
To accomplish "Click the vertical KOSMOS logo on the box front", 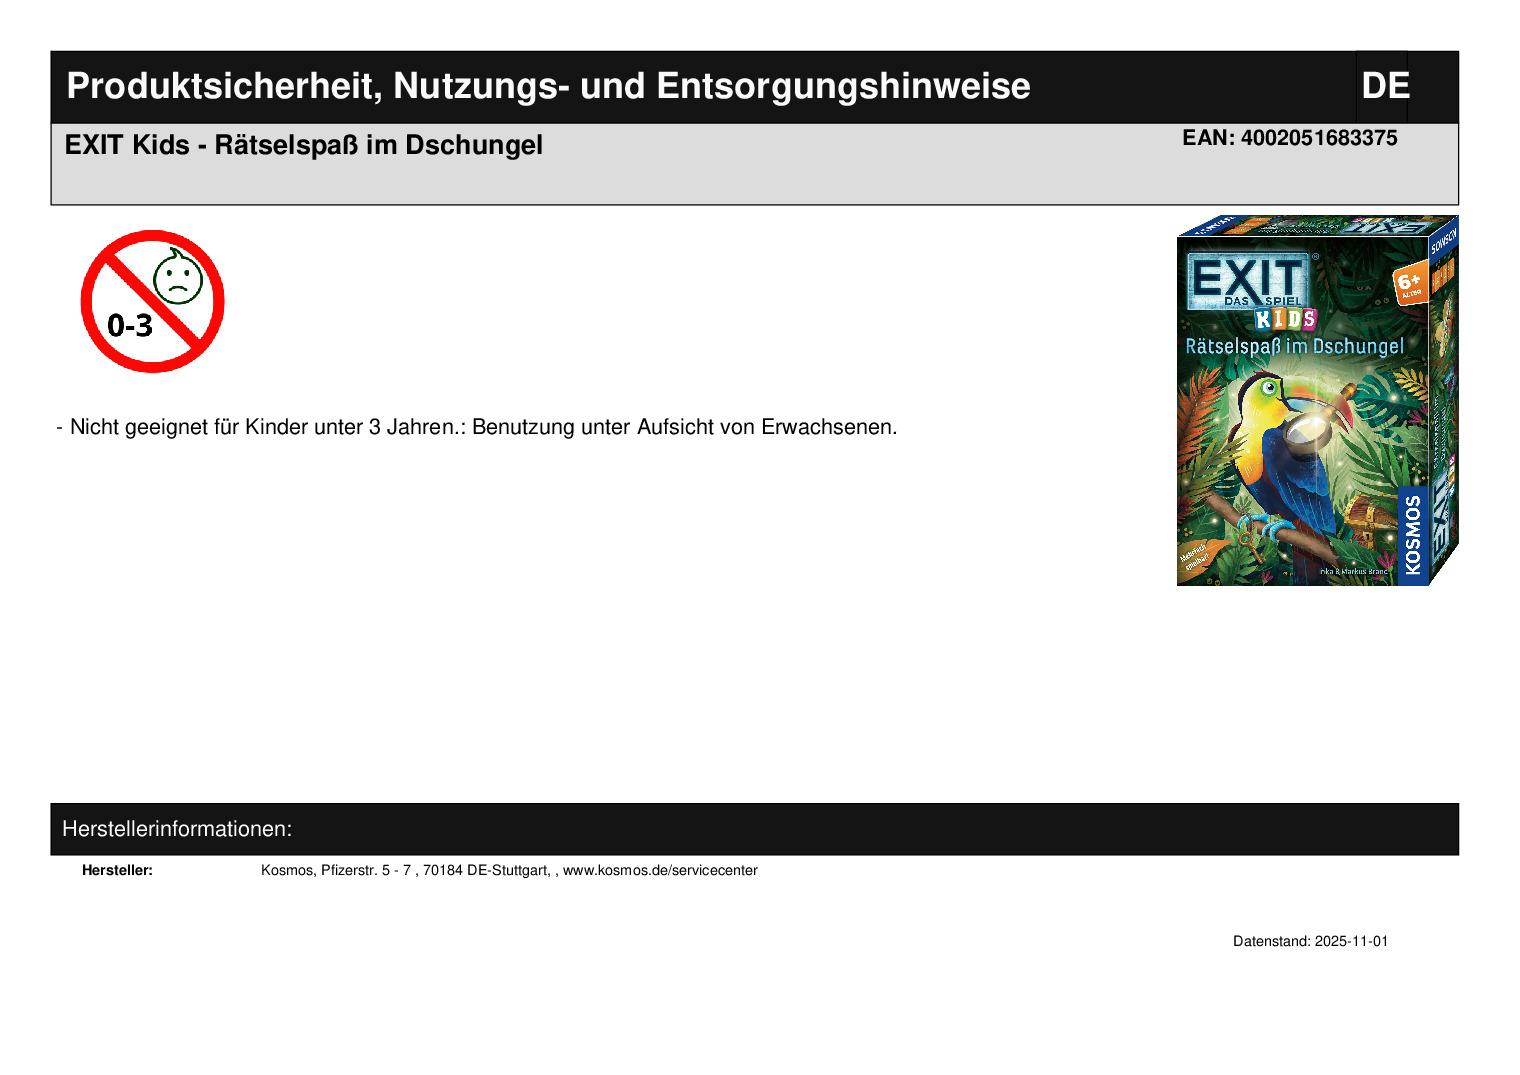I will (1412, 535).
